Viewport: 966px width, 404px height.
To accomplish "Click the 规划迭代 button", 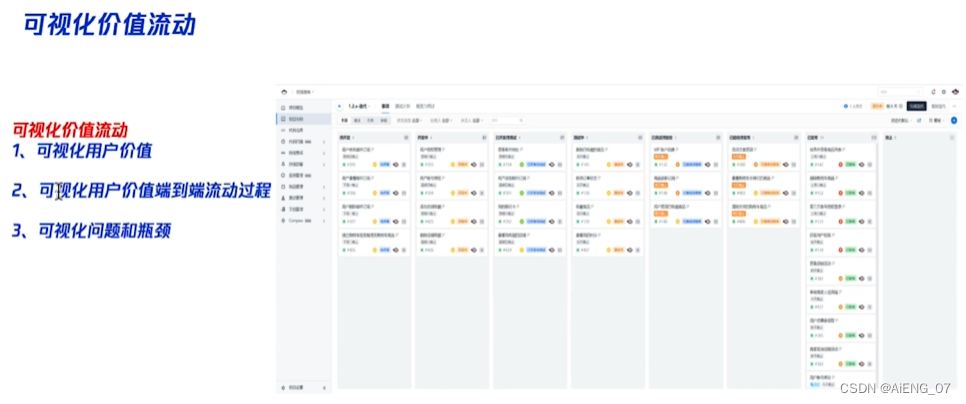I will point(938,106).
